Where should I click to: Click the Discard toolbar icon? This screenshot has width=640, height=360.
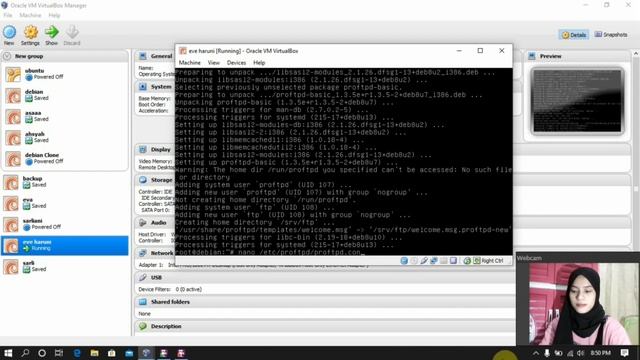pyautogui.click(x=72, y=32)
